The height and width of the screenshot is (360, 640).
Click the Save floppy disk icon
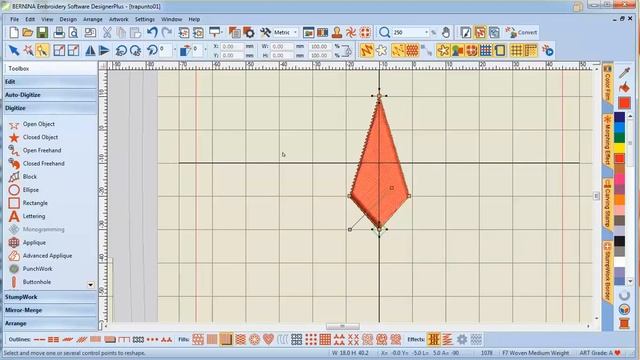click(x=42, y=32)
